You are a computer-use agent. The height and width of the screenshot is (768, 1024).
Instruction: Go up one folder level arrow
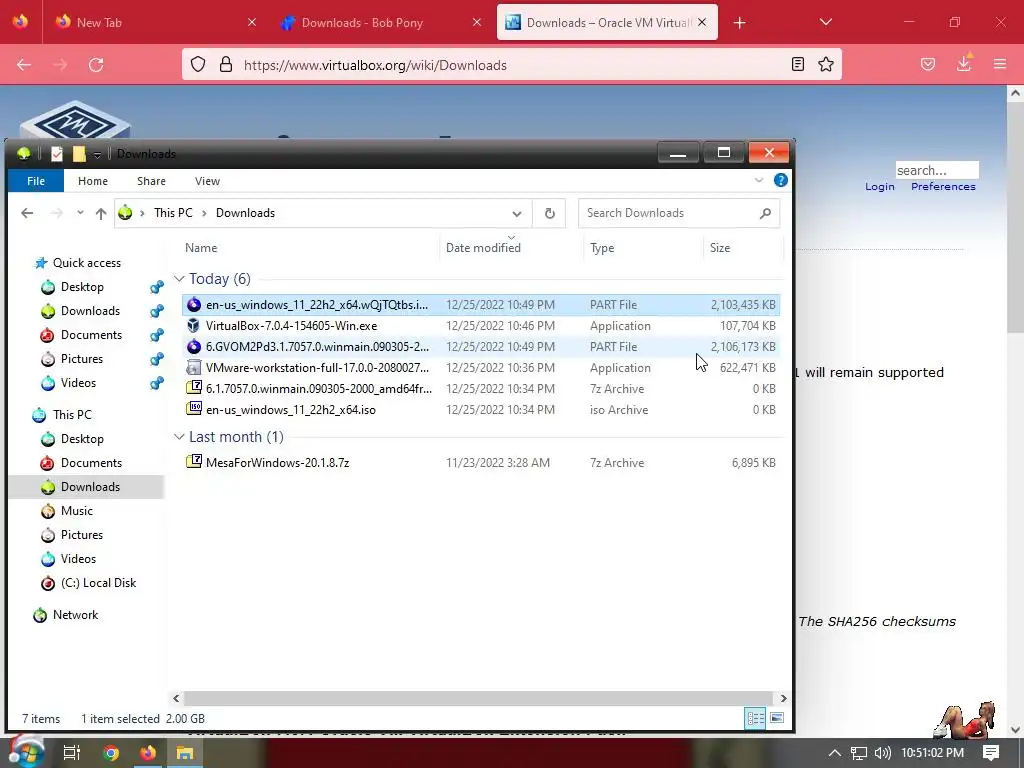(101, 213)
